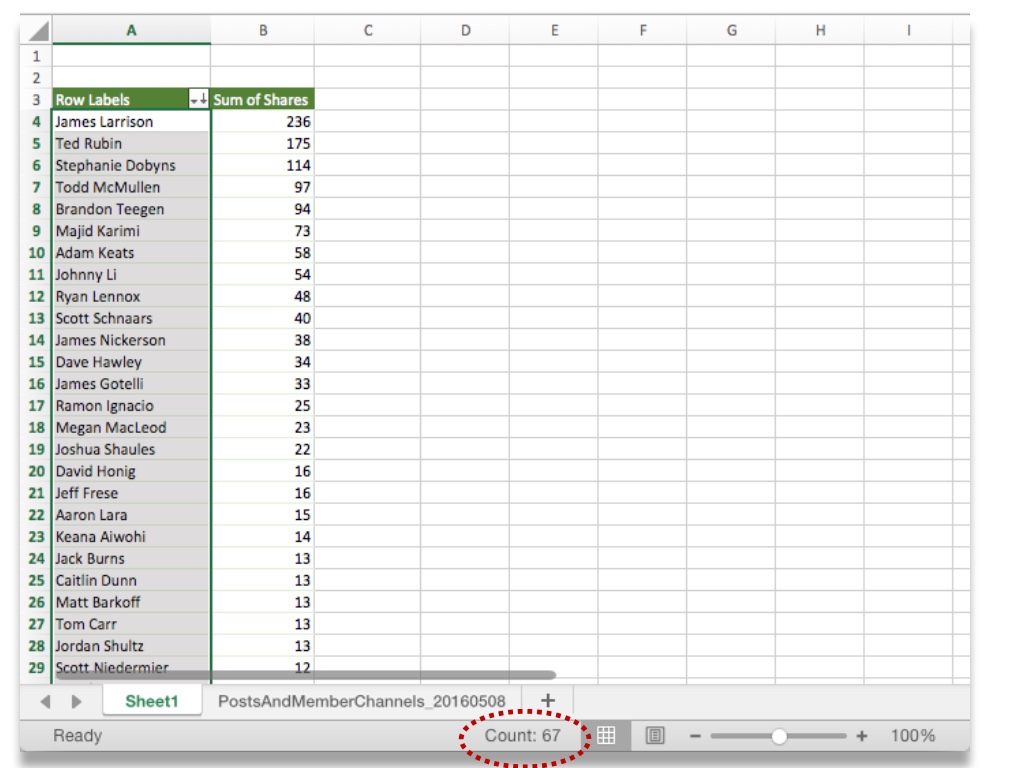Select the Sheet1 tab

point(152,701)
